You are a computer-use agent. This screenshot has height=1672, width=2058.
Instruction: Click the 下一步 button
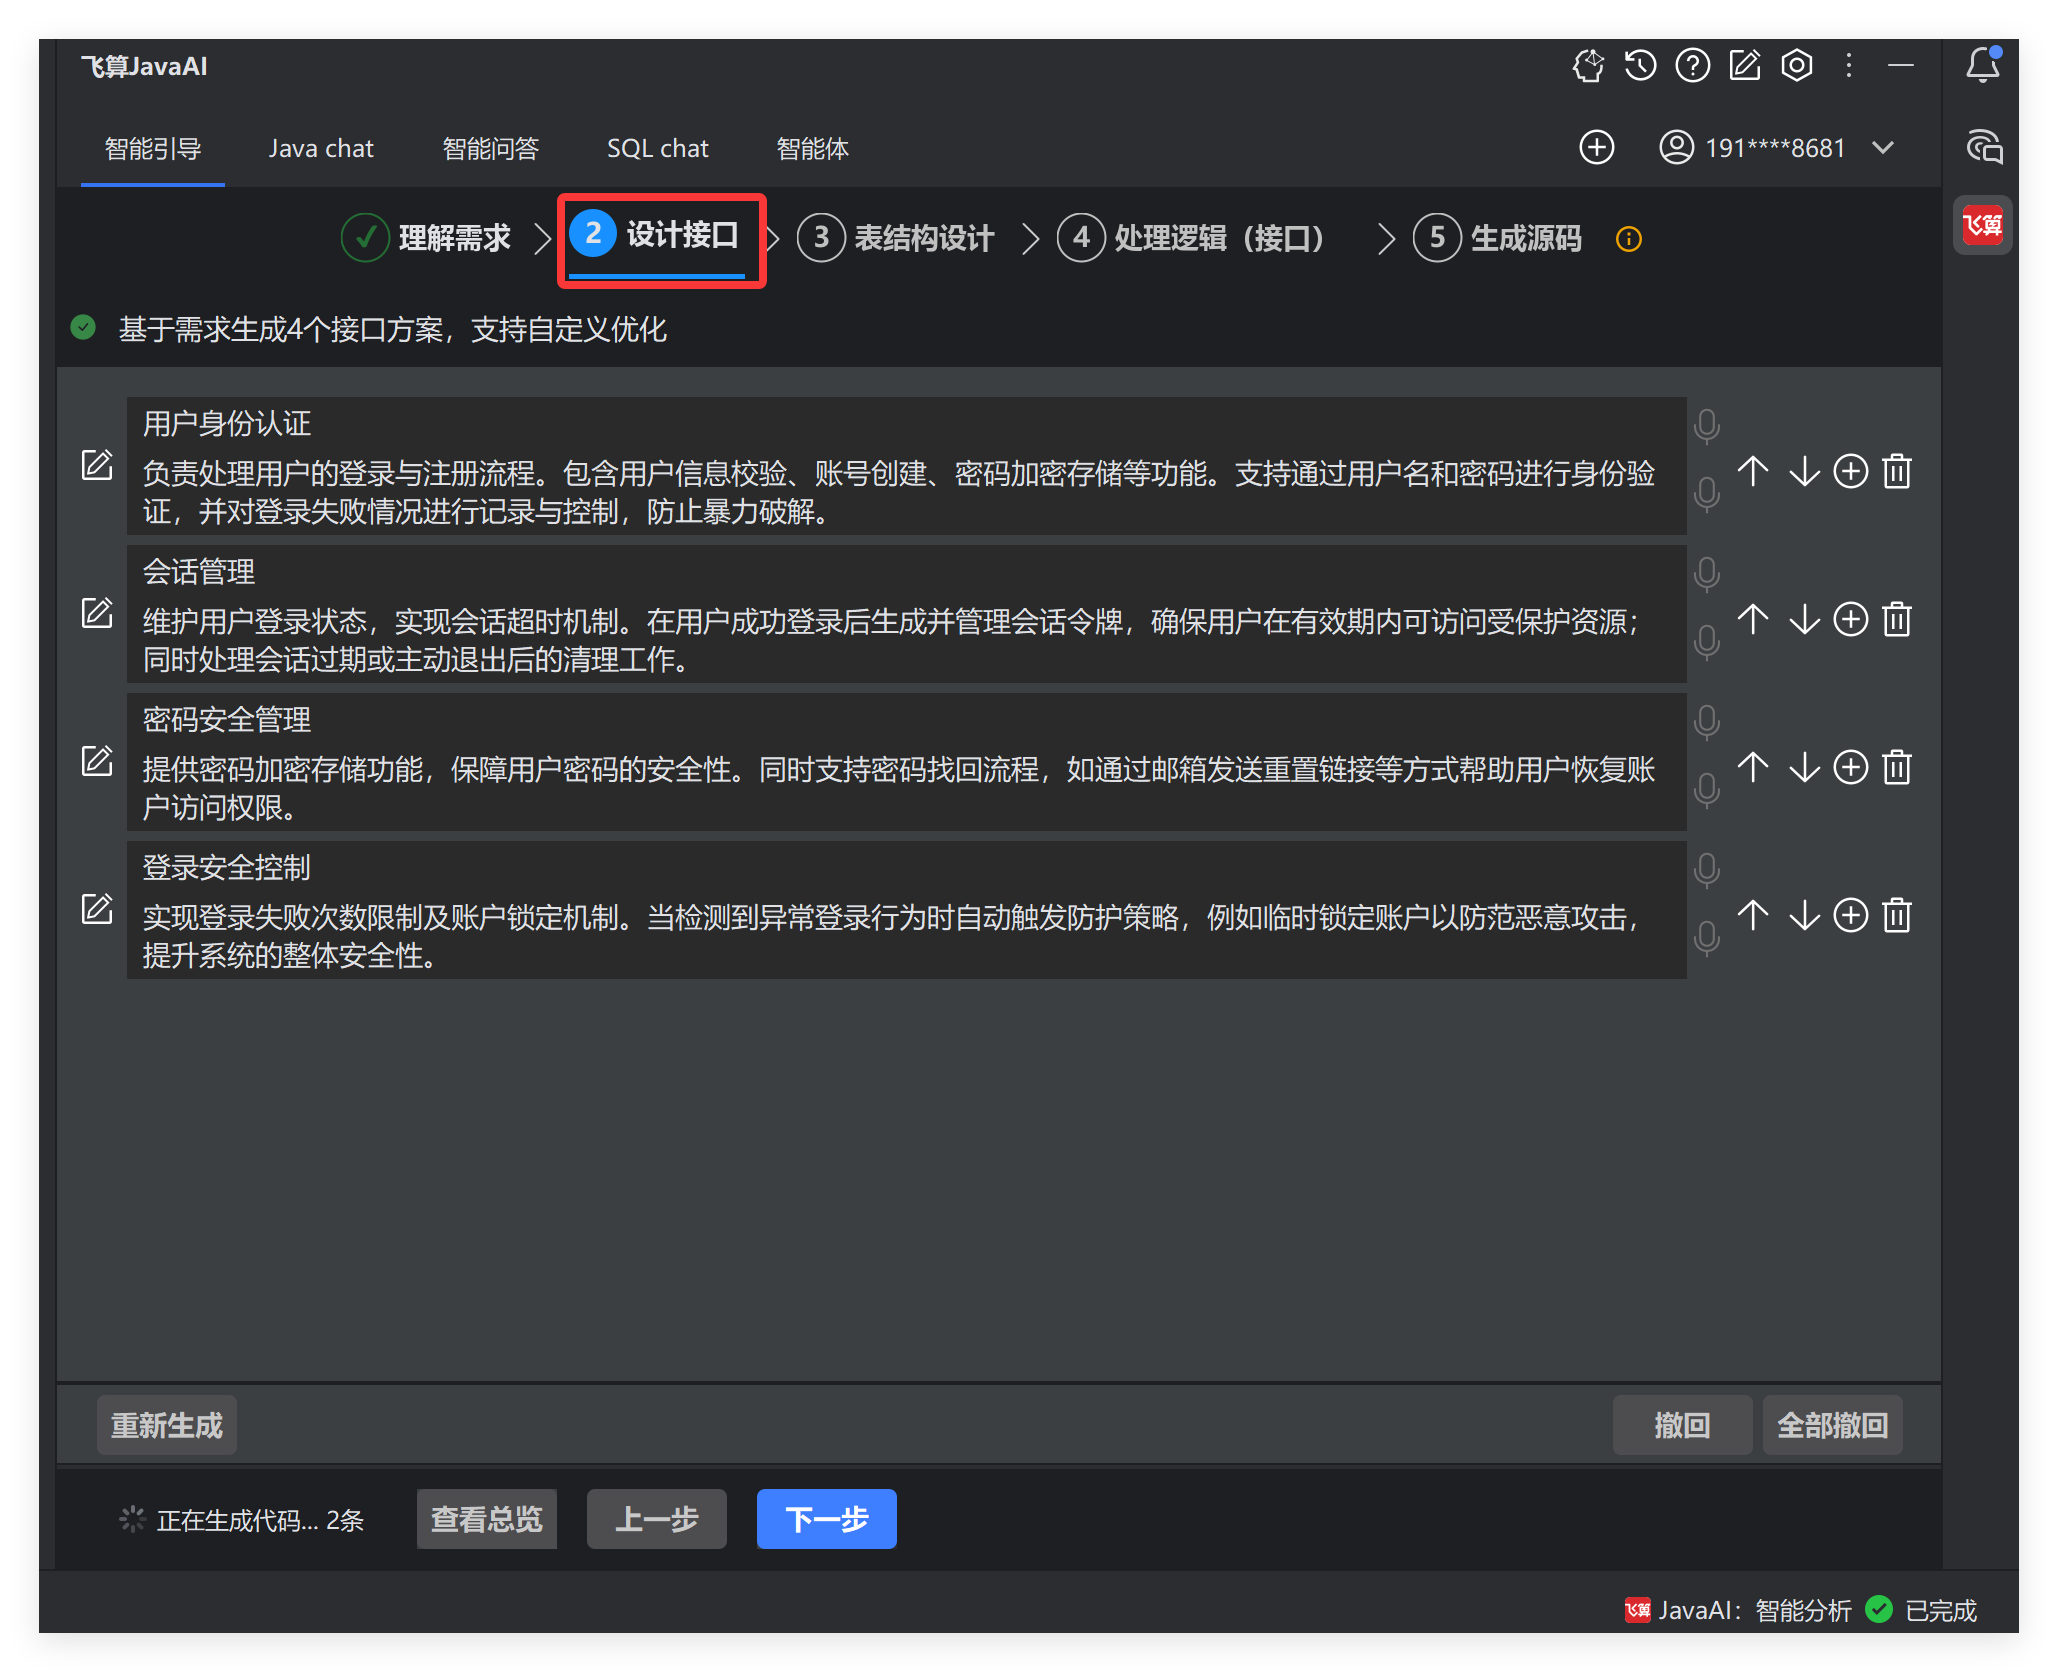826,1519
